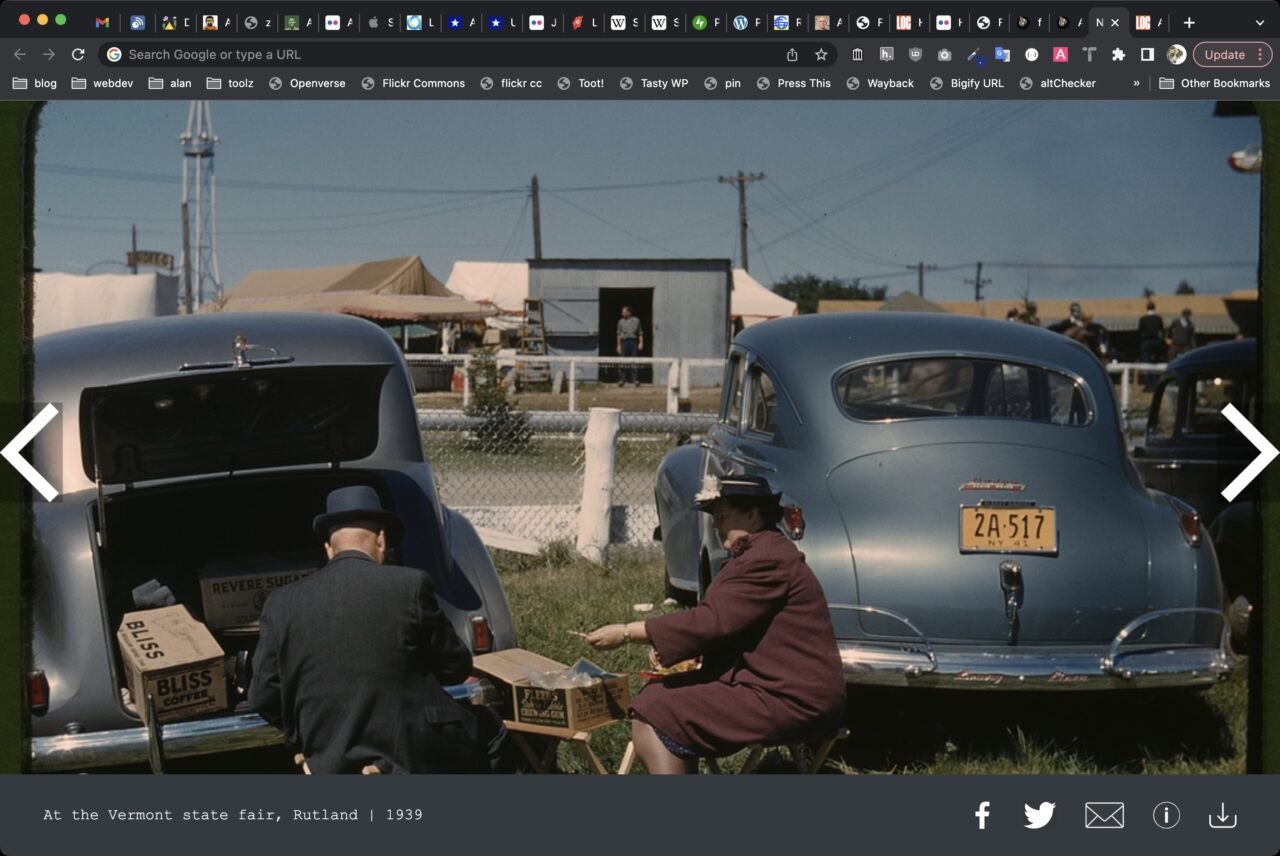Image resolution: width=1280 pixels, height=856 pixels.
Task: Open the Other Bookmarks folder
Action: 1214,83
